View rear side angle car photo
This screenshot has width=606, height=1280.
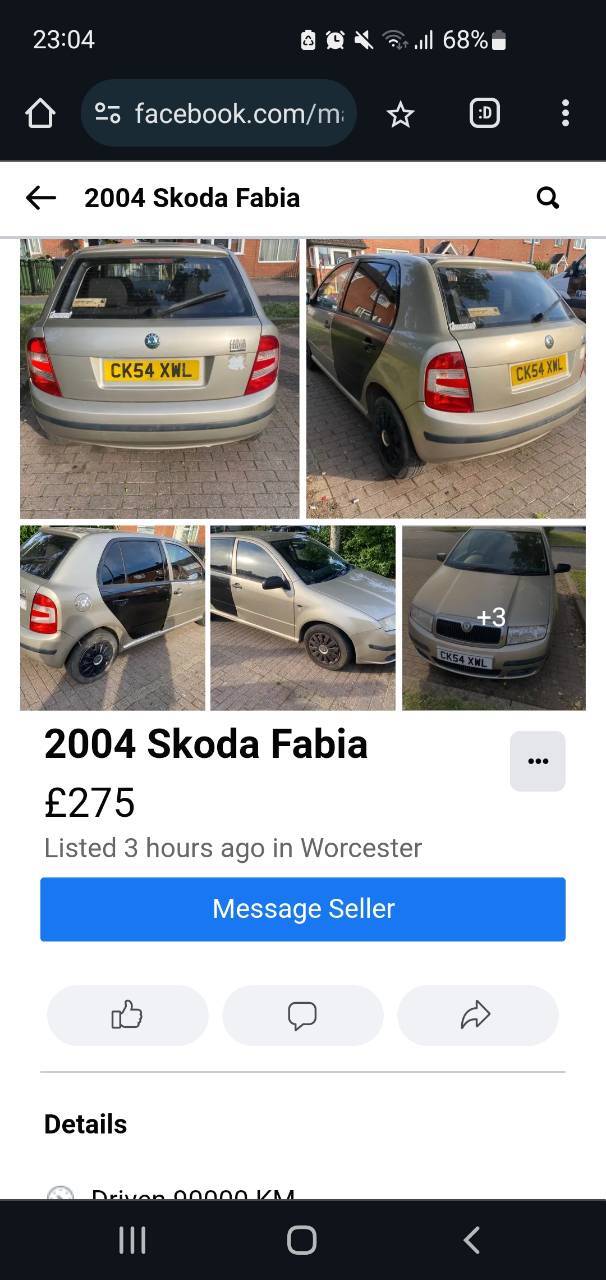[x=446, y=378]
